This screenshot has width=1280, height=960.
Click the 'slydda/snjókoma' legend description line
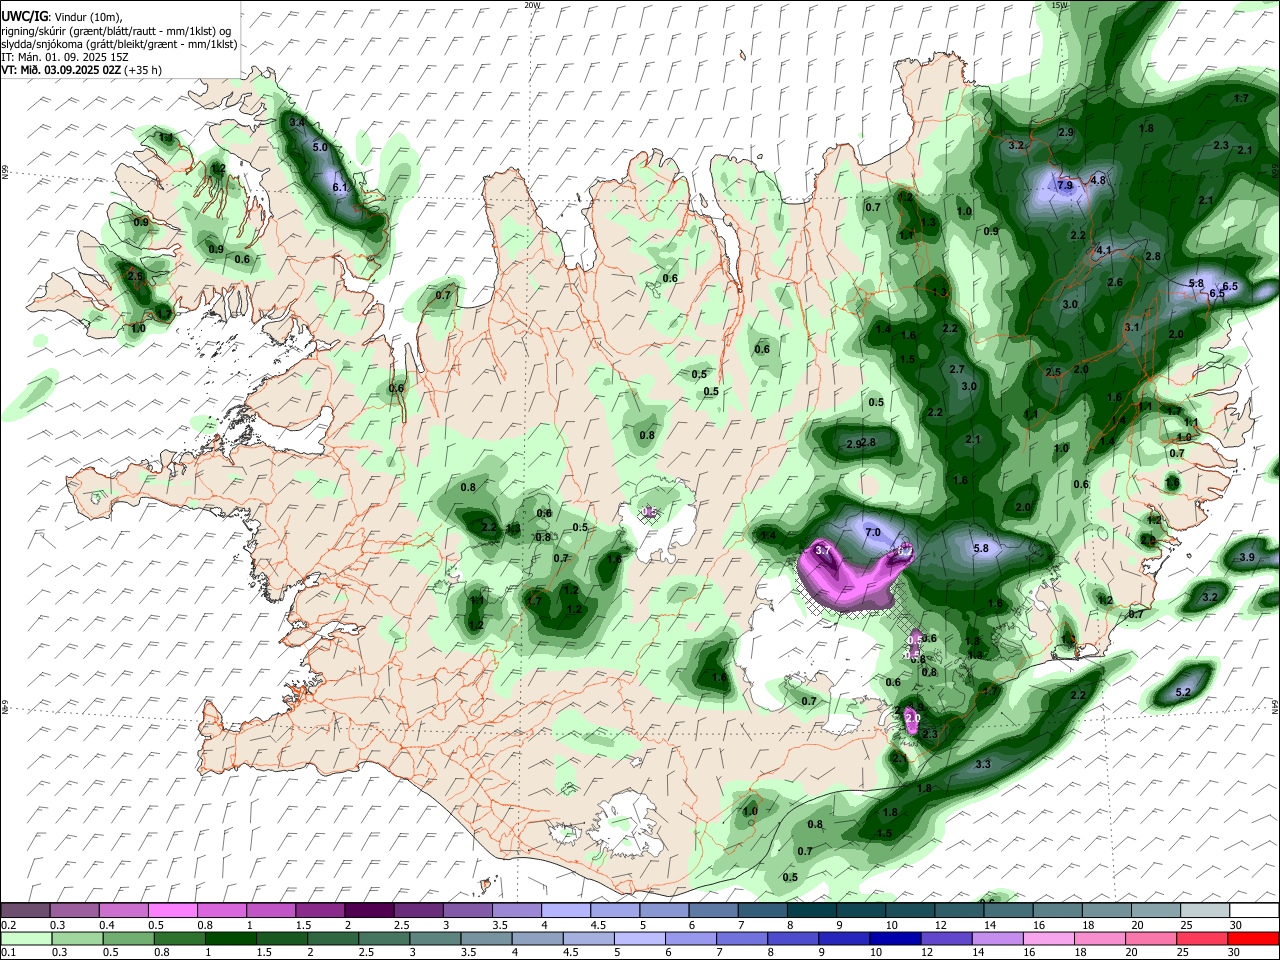pyautogui.click(x=119, y=44)
